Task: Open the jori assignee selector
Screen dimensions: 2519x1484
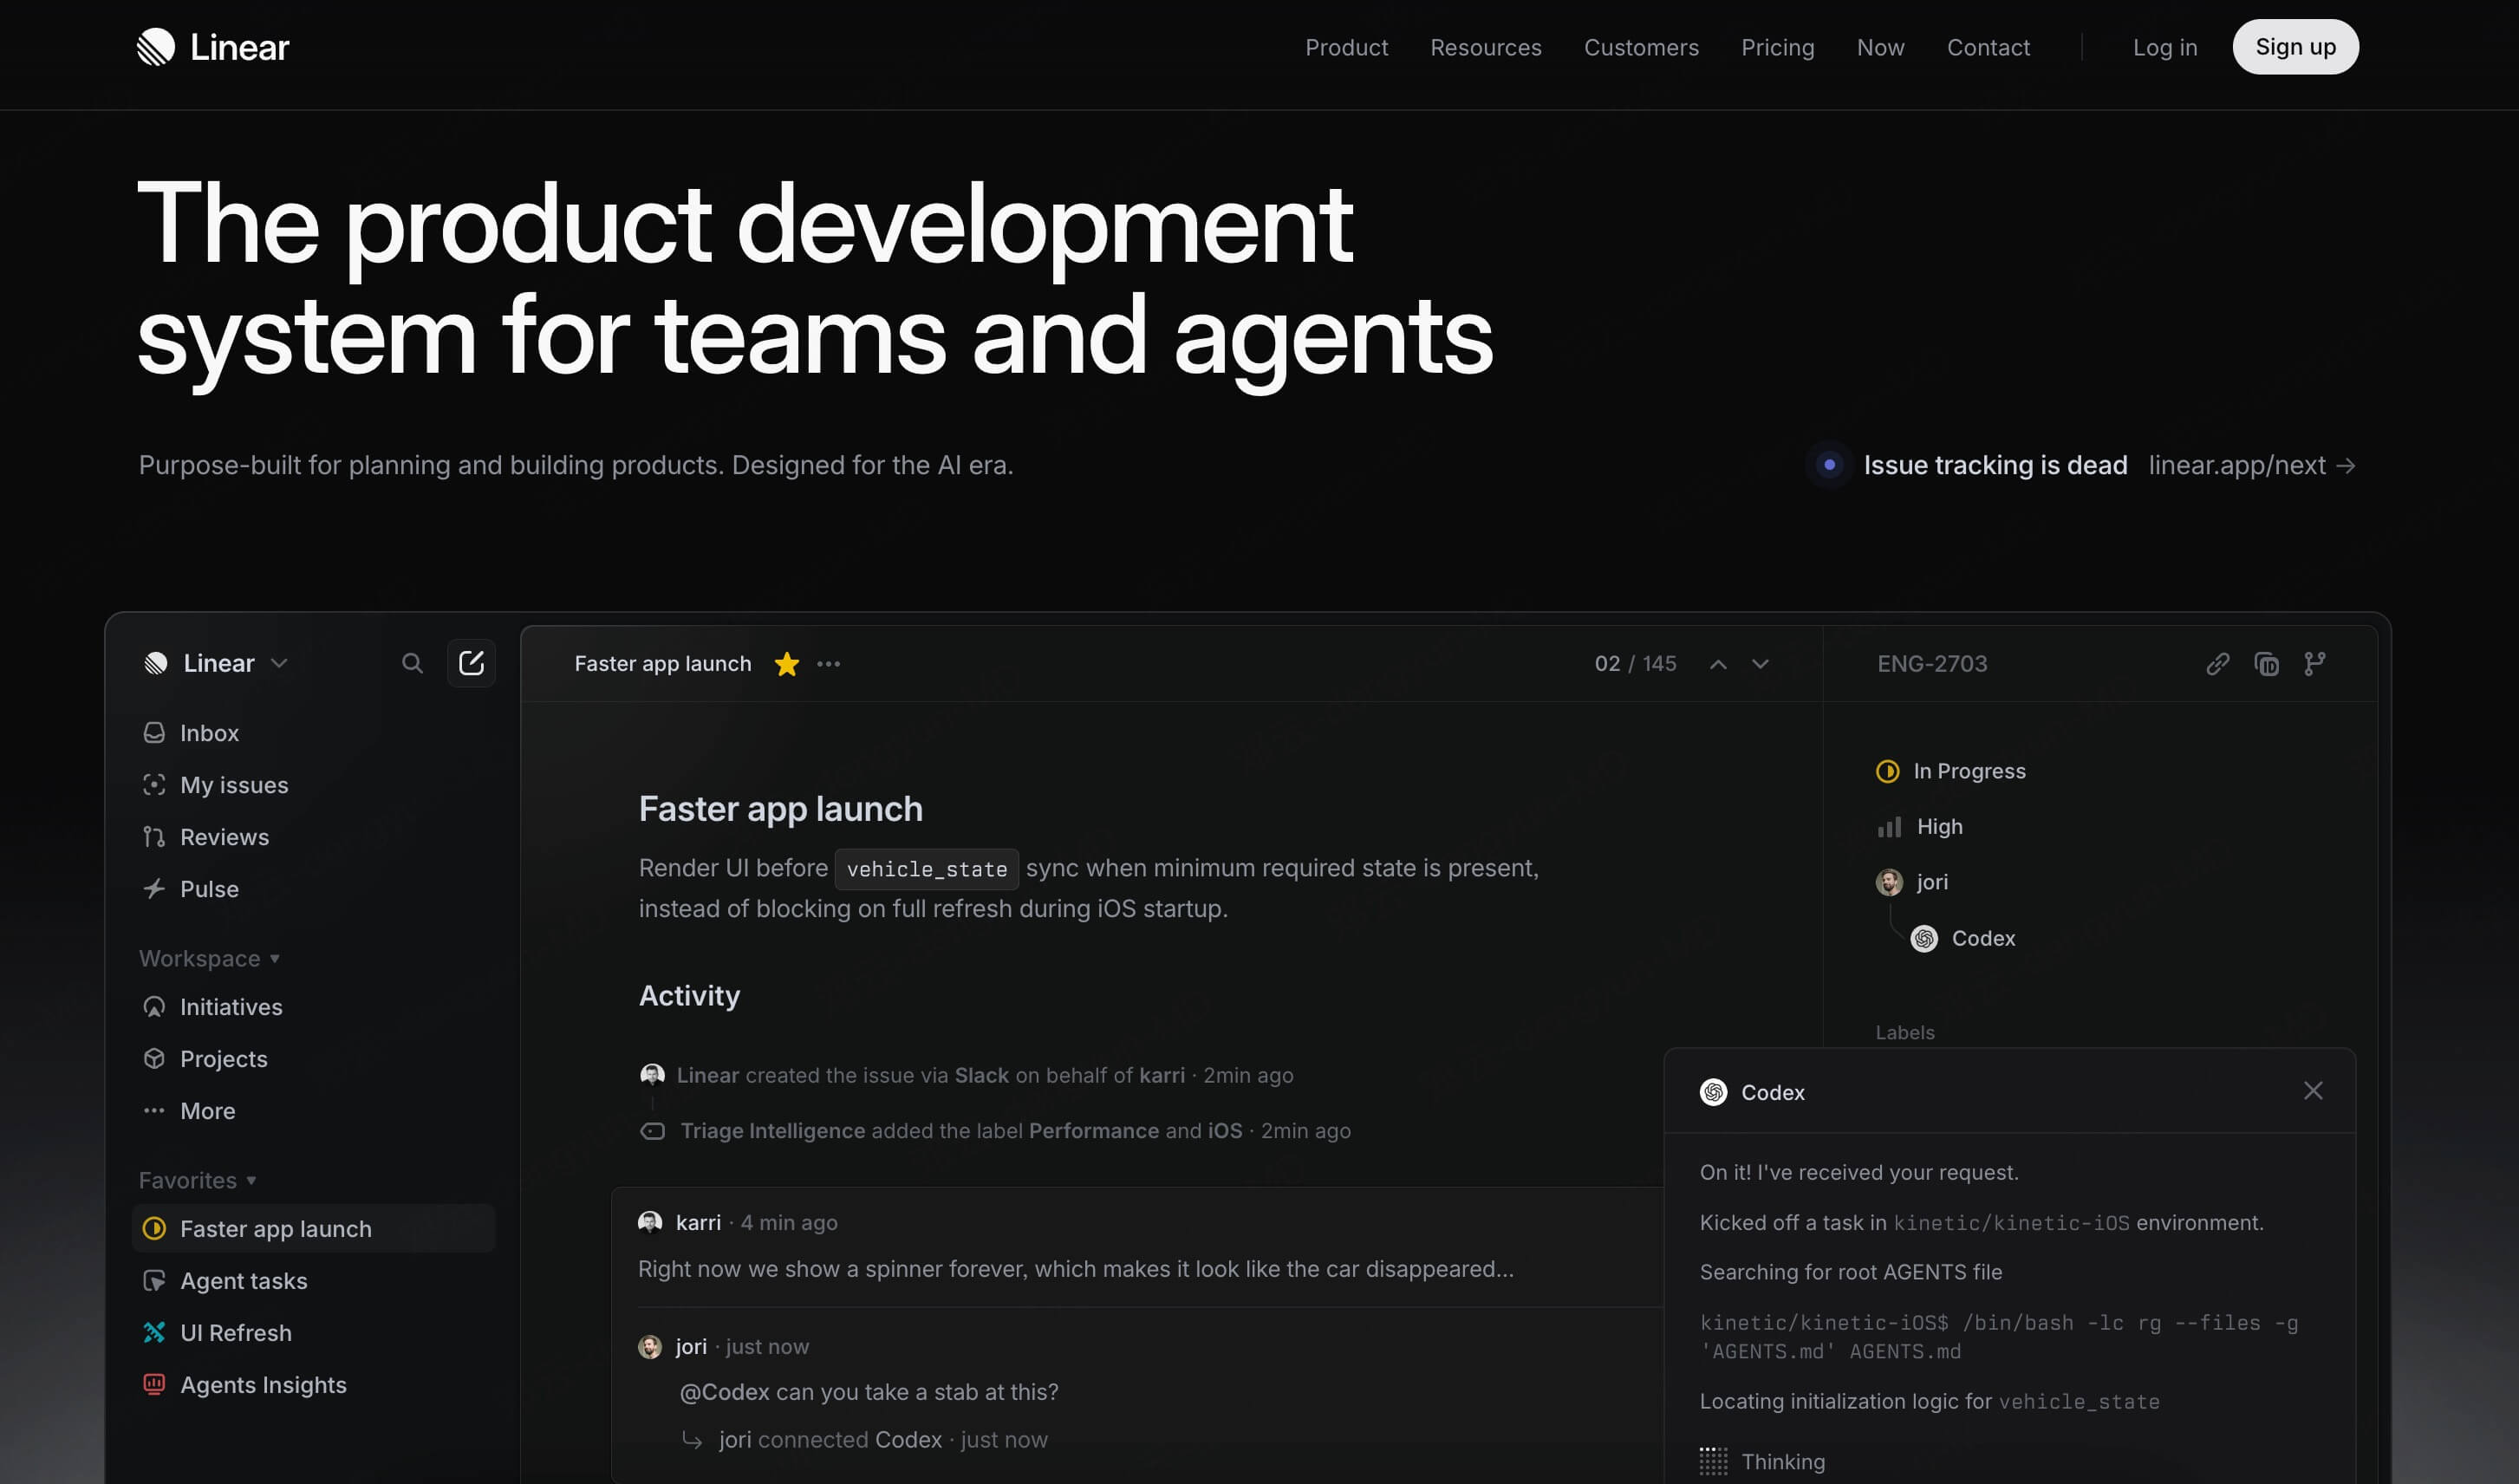Action: click(1913, 882)
